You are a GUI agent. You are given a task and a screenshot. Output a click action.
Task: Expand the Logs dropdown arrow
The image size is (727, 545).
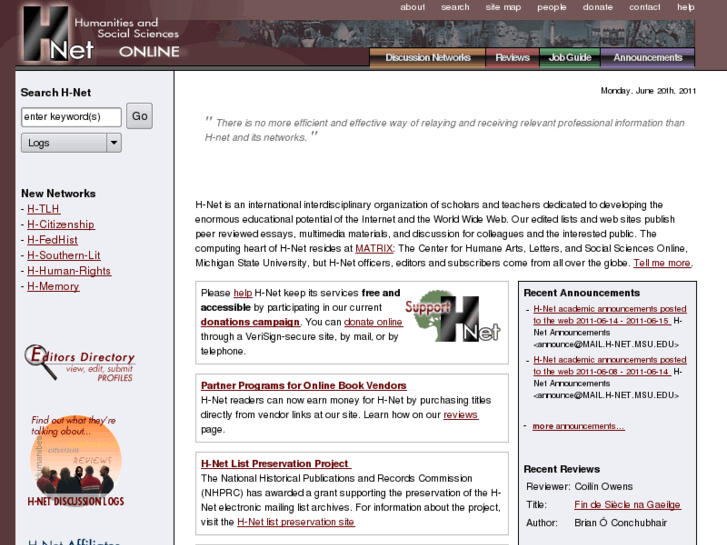pyautogui.click(x=114, y=143)
